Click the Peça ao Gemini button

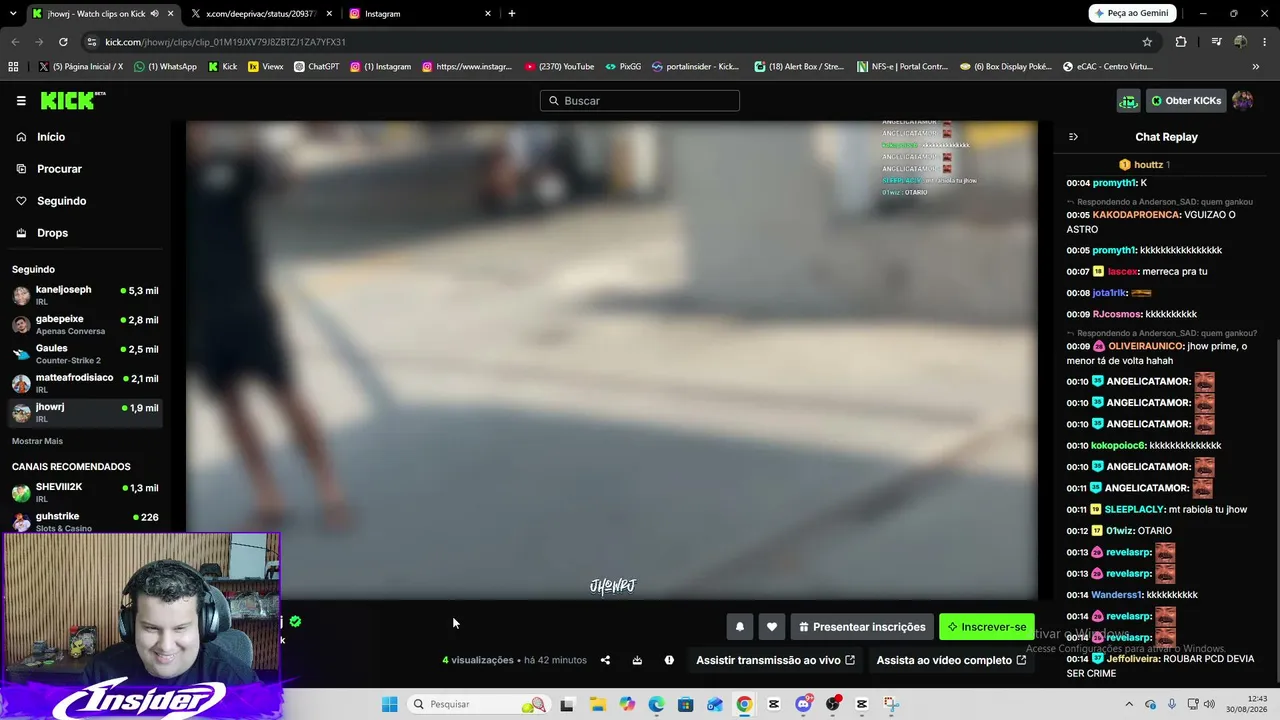[x=1131, y=14]
